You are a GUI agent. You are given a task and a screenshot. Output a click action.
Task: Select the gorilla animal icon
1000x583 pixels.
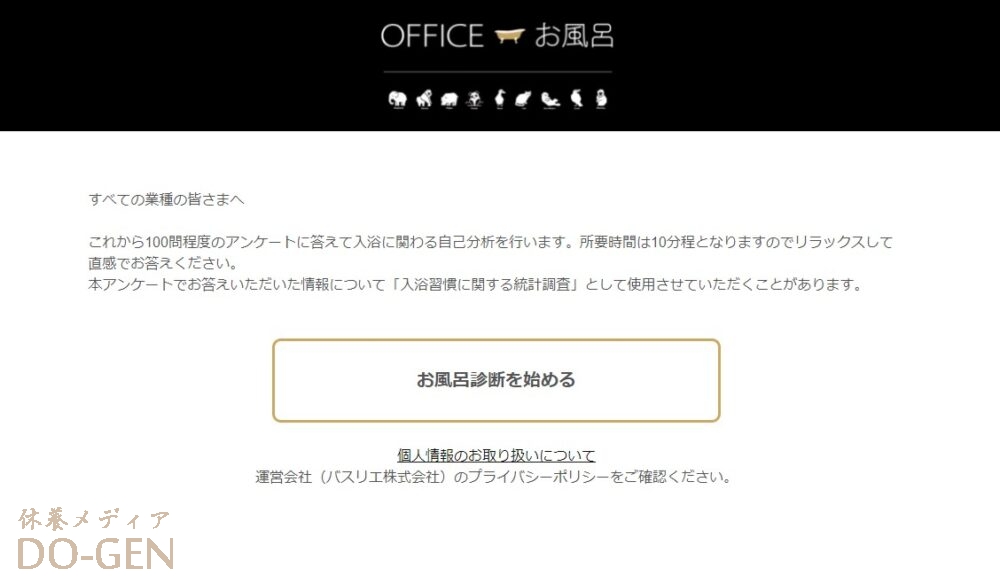[423, 100]
